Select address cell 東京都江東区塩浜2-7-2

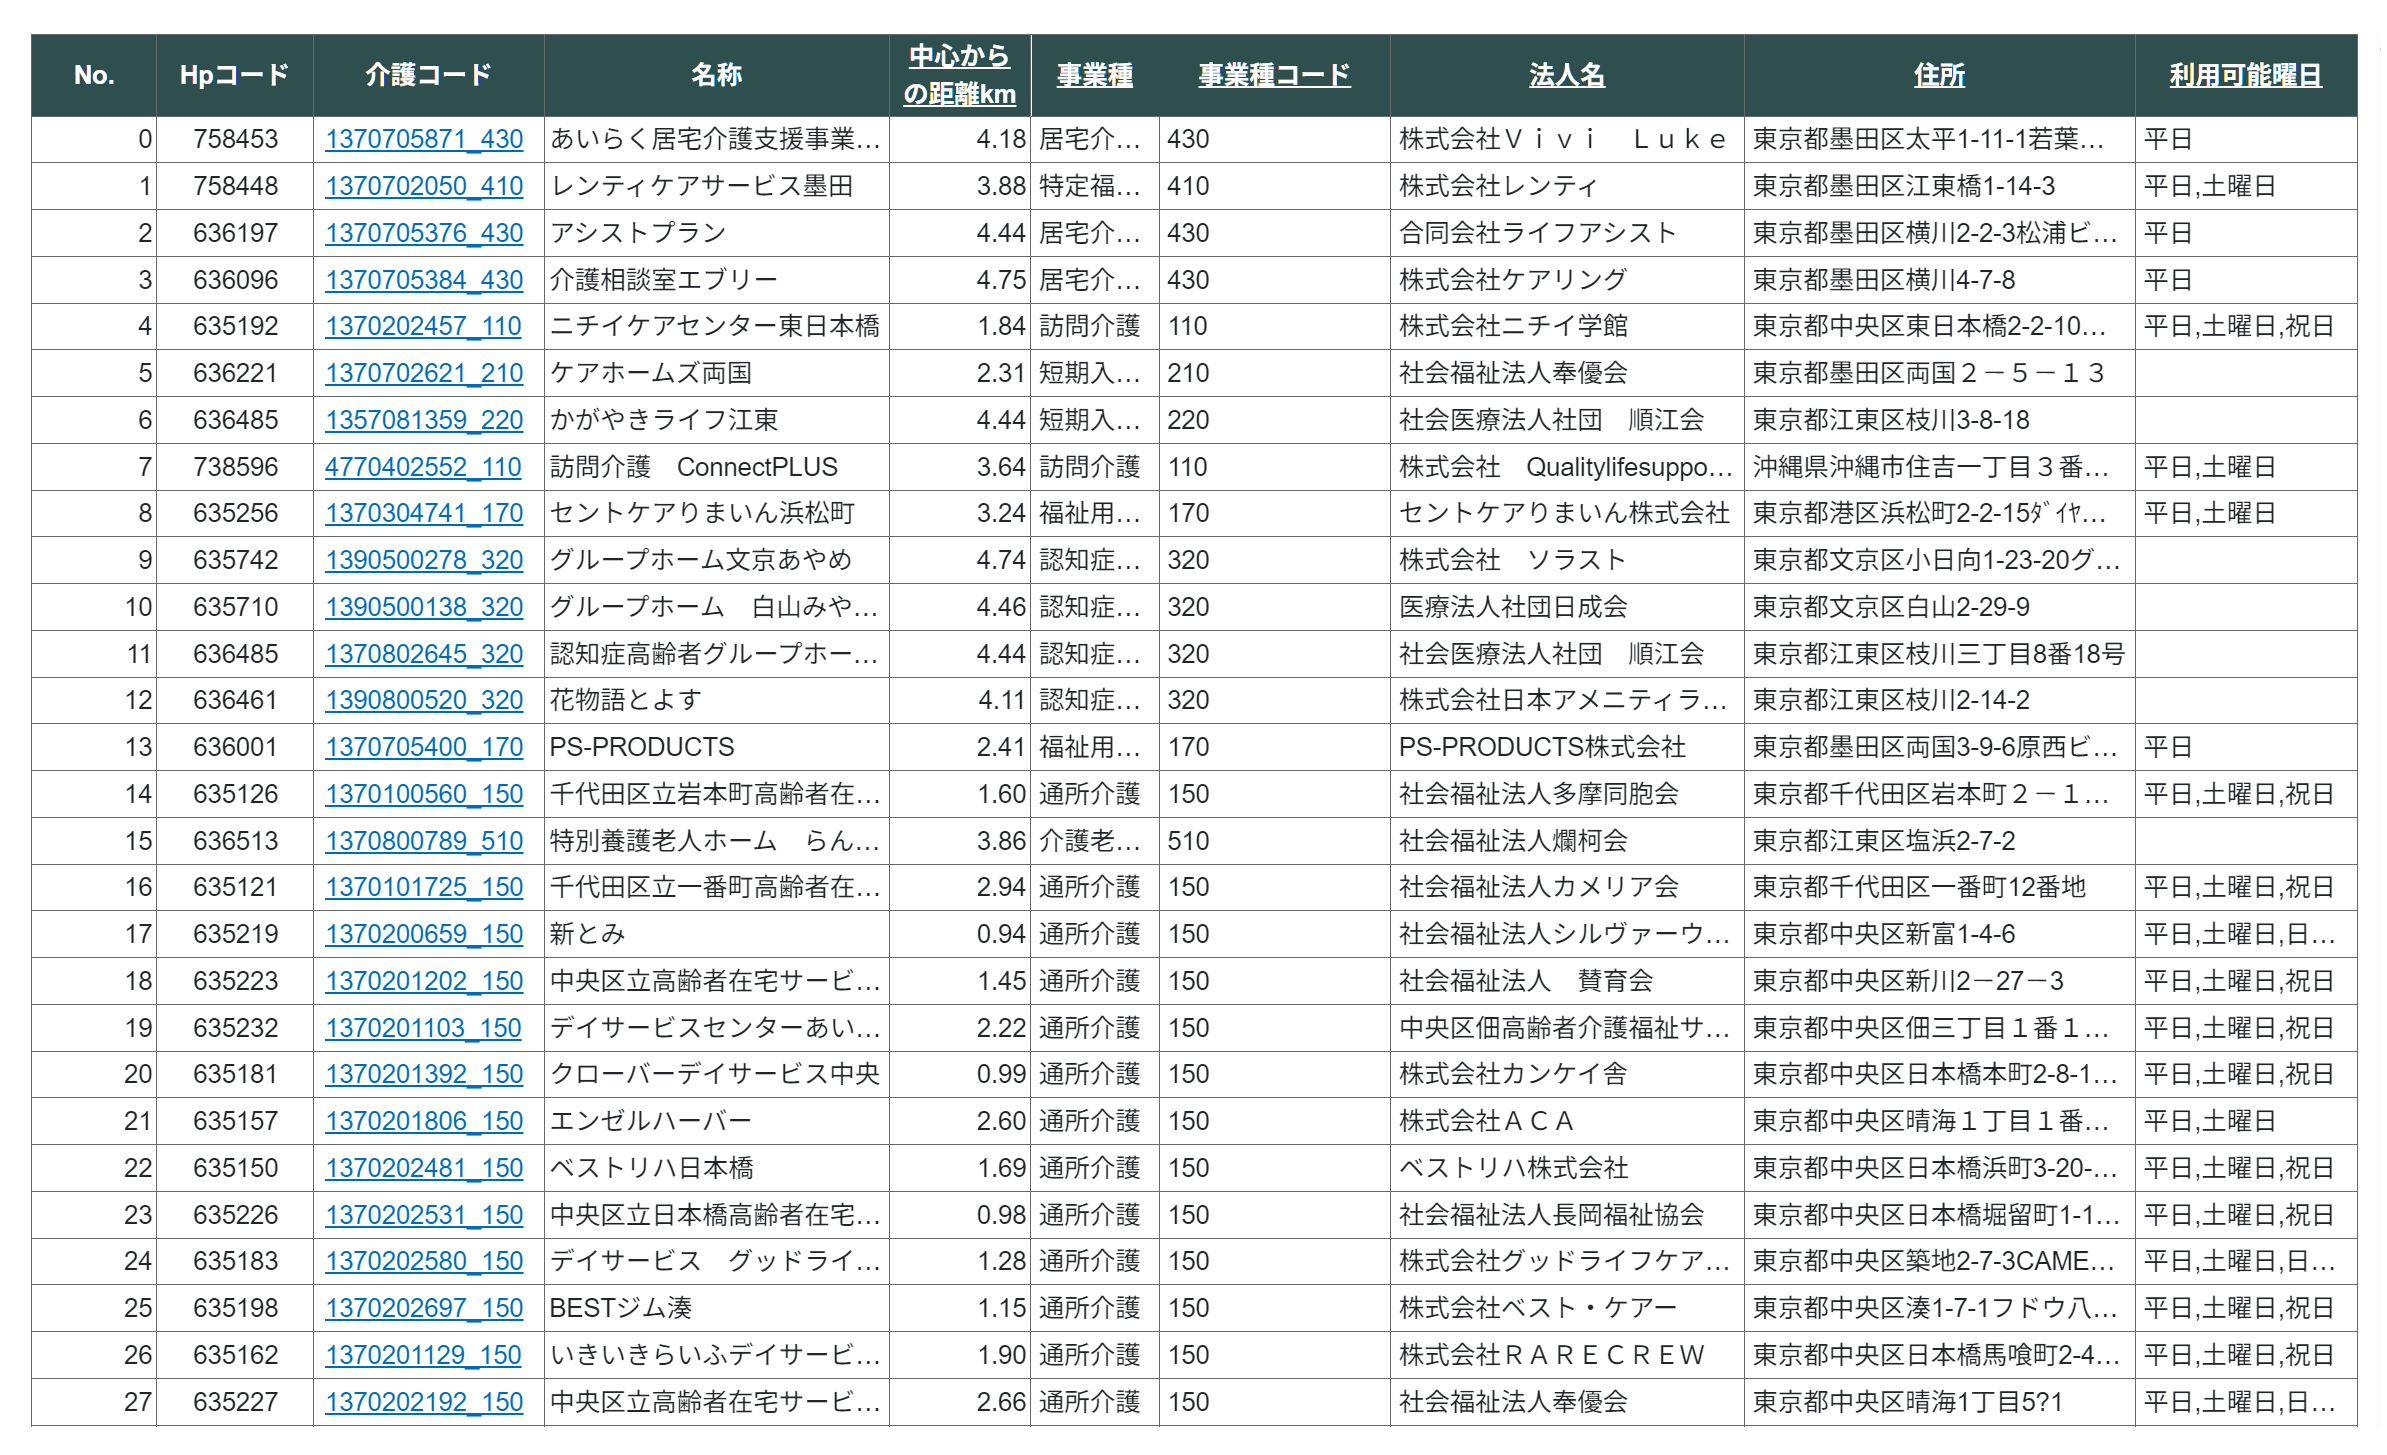pos(1939,841)
